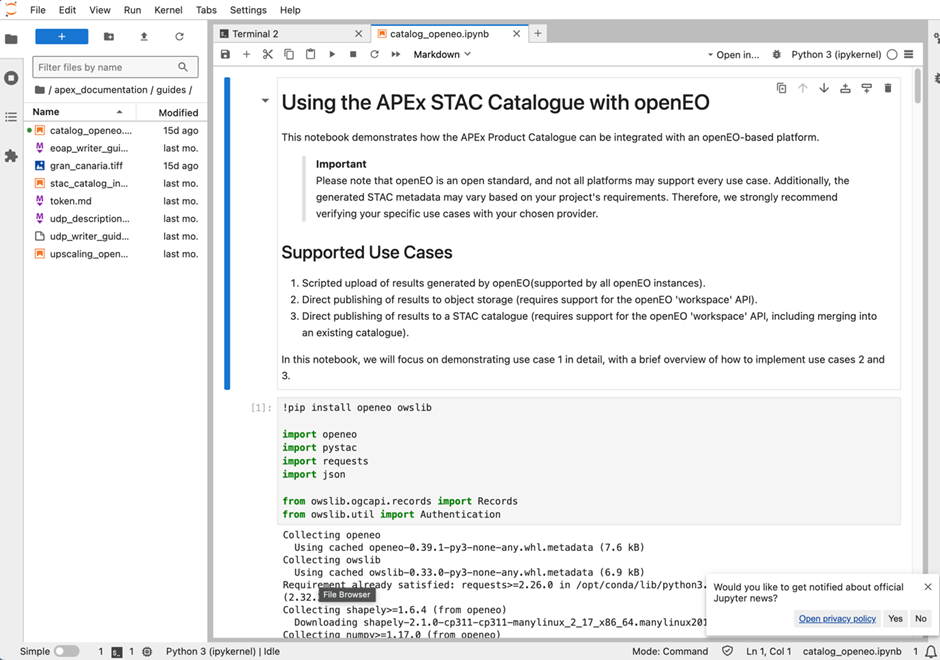
Task: Show the Table of Contents sidebar
Action: coord(11,117)
